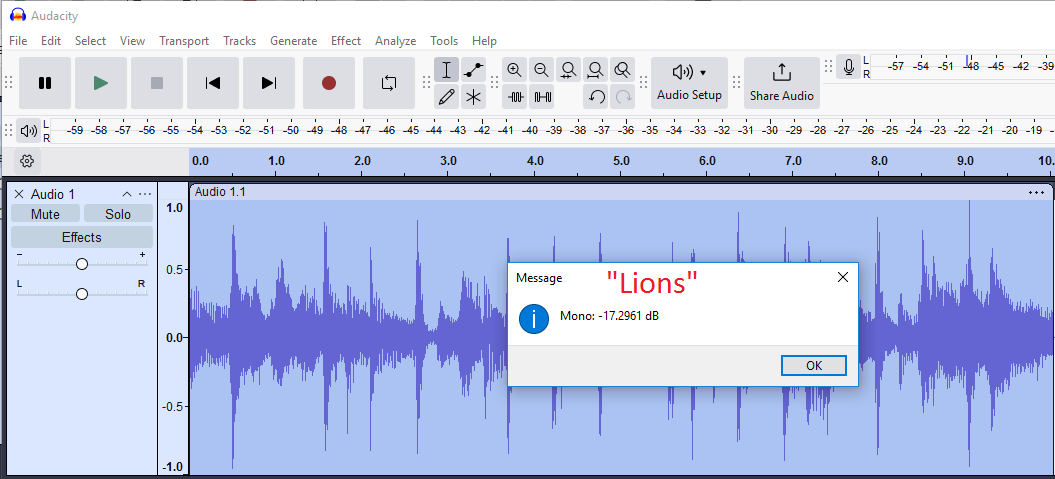This screenshot has height=479, width=1055.
Task: Select the Draw (pencil) tool
Action: (446, 97)
